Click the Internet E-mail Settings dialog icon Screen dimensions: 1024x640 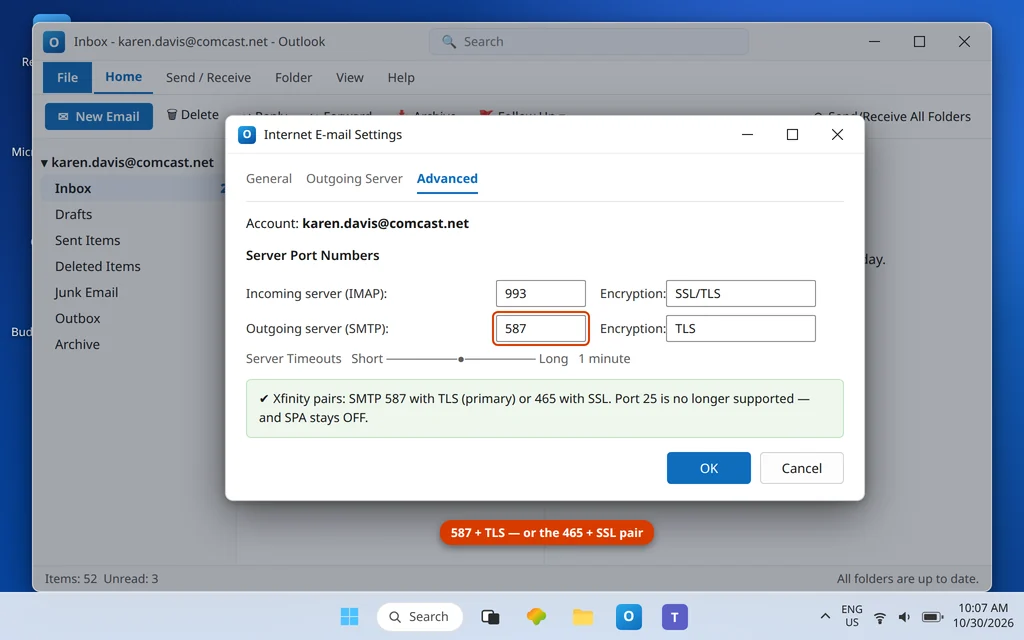click(x=247, y=135)
